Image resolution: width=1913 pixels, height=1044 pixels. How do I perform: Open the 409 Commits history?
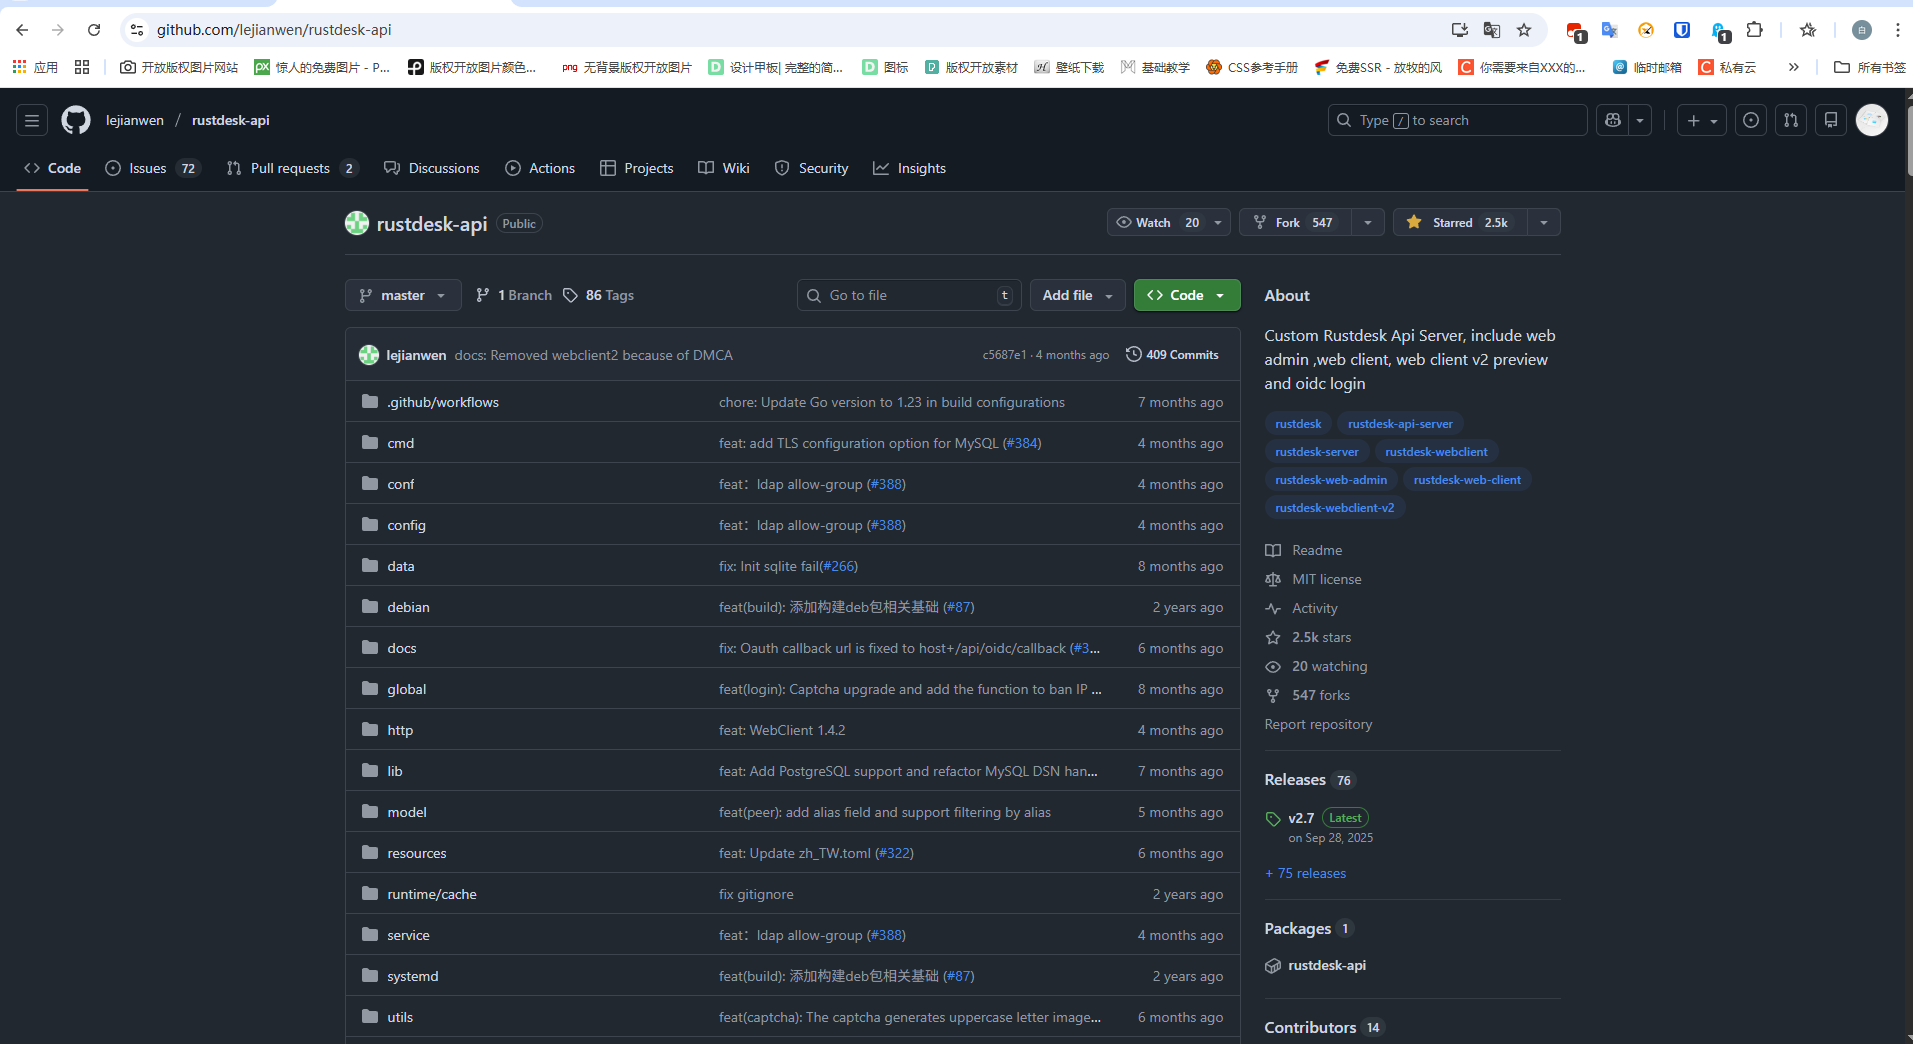pyautogui.click(x=1172, y=355)
